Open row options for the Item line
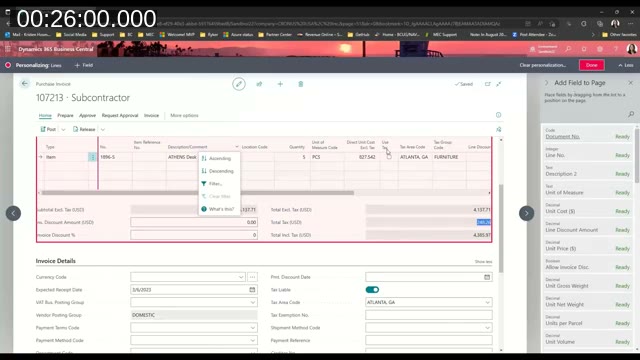This screenshot has height=360, width=640. (x=92, y=157)
